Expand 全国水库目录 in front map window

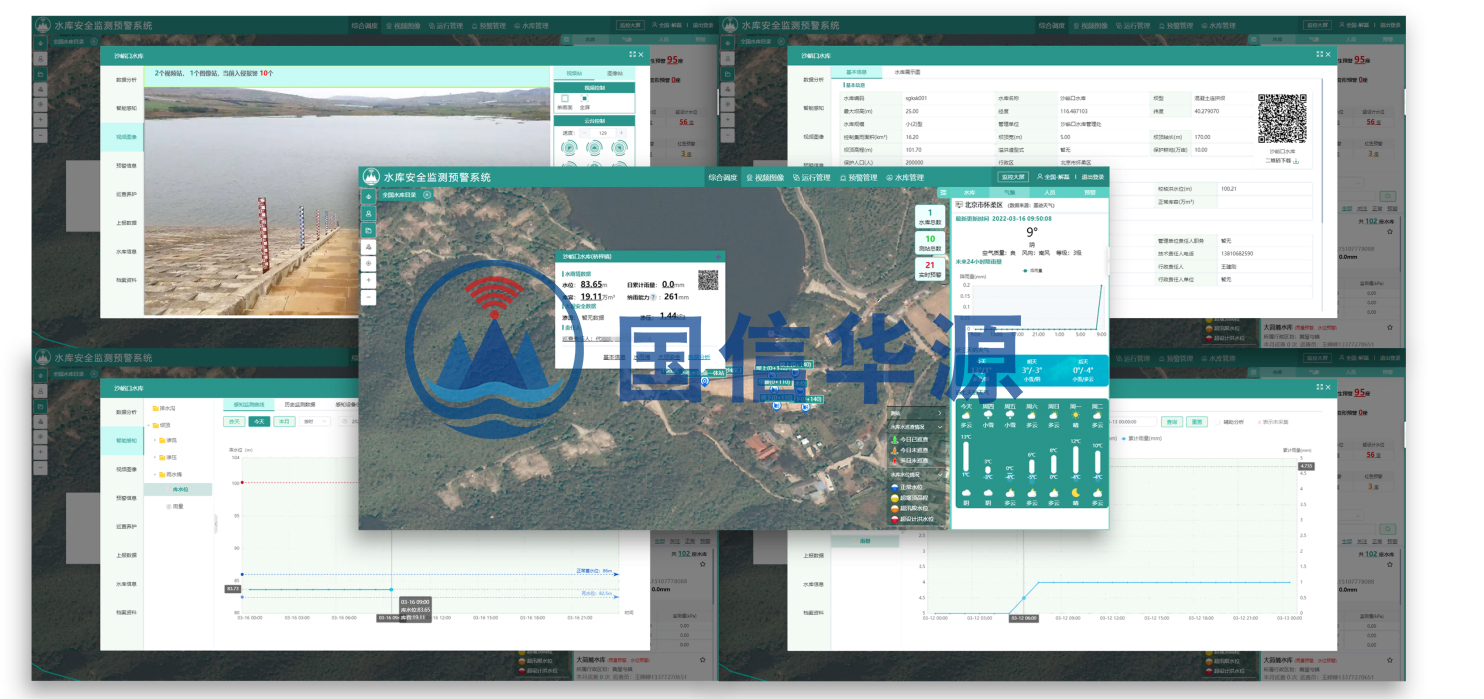tap(427, 195)
